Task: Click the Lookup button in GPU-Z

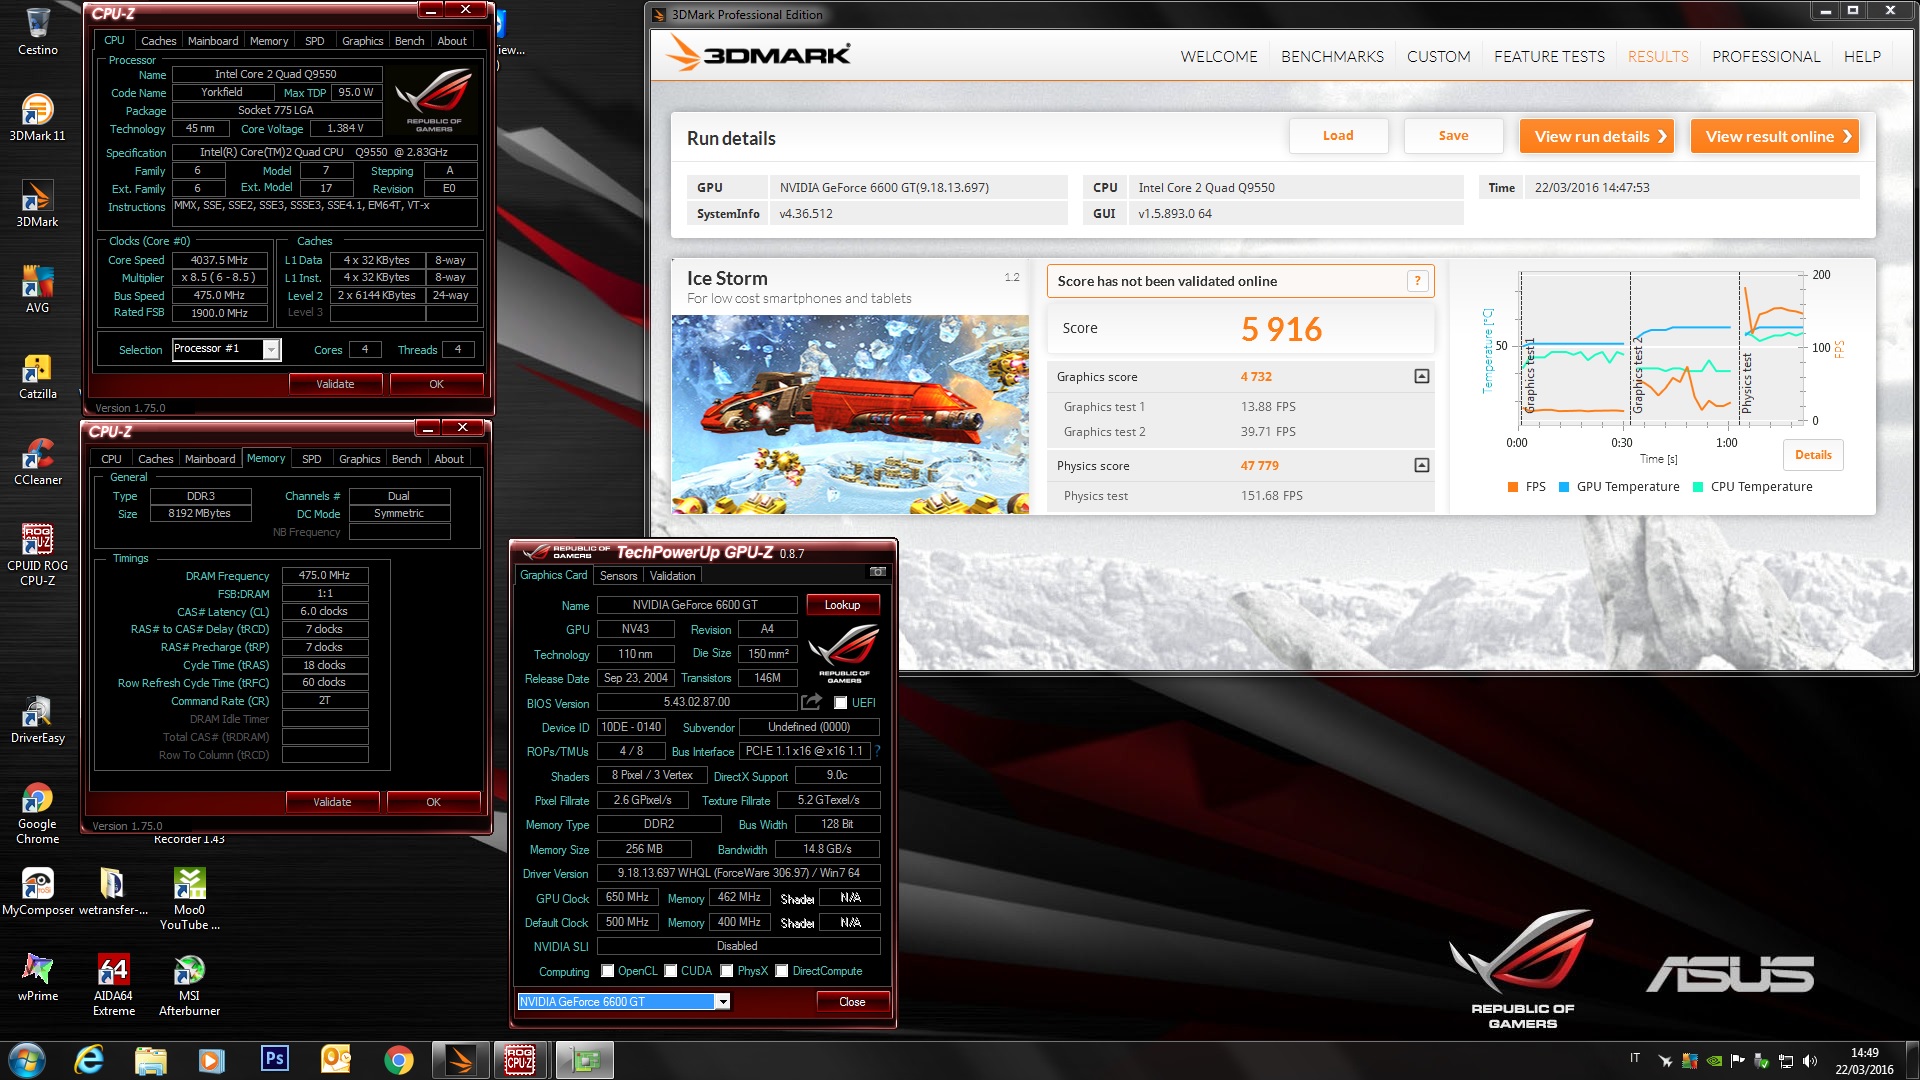Action: pos(842,605)
